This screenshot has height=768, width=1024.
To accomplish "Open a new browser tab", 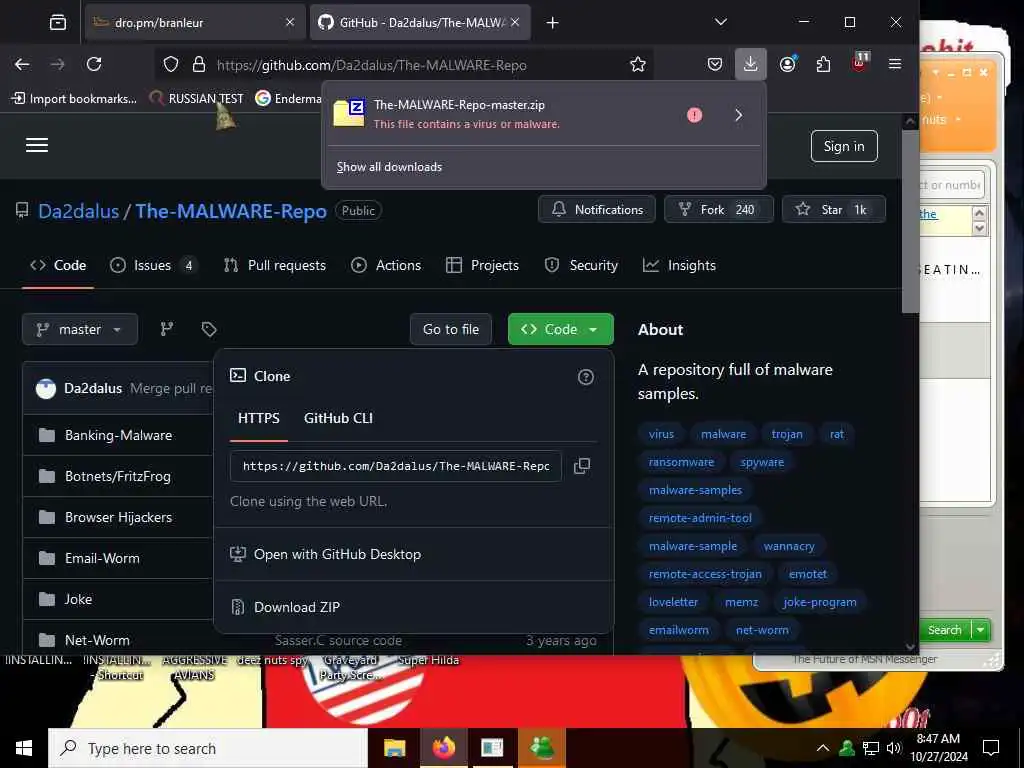I will click(552, 23).
